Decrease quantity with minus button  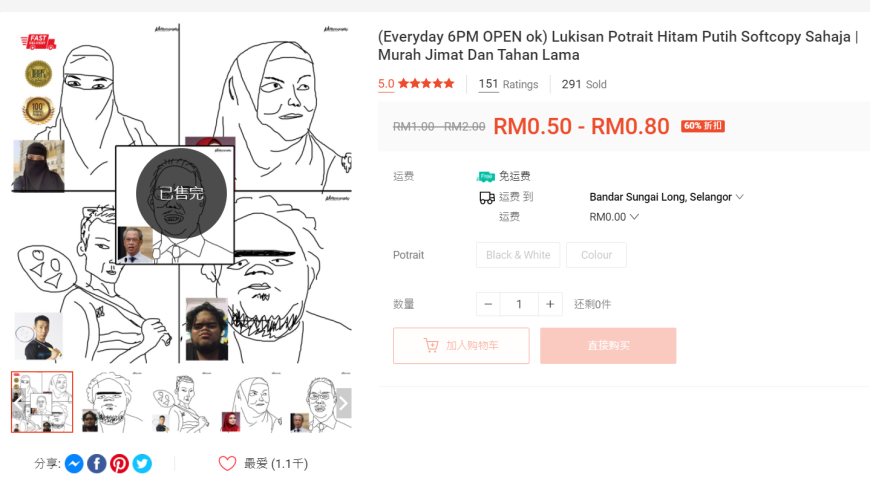tap(488, 304)
